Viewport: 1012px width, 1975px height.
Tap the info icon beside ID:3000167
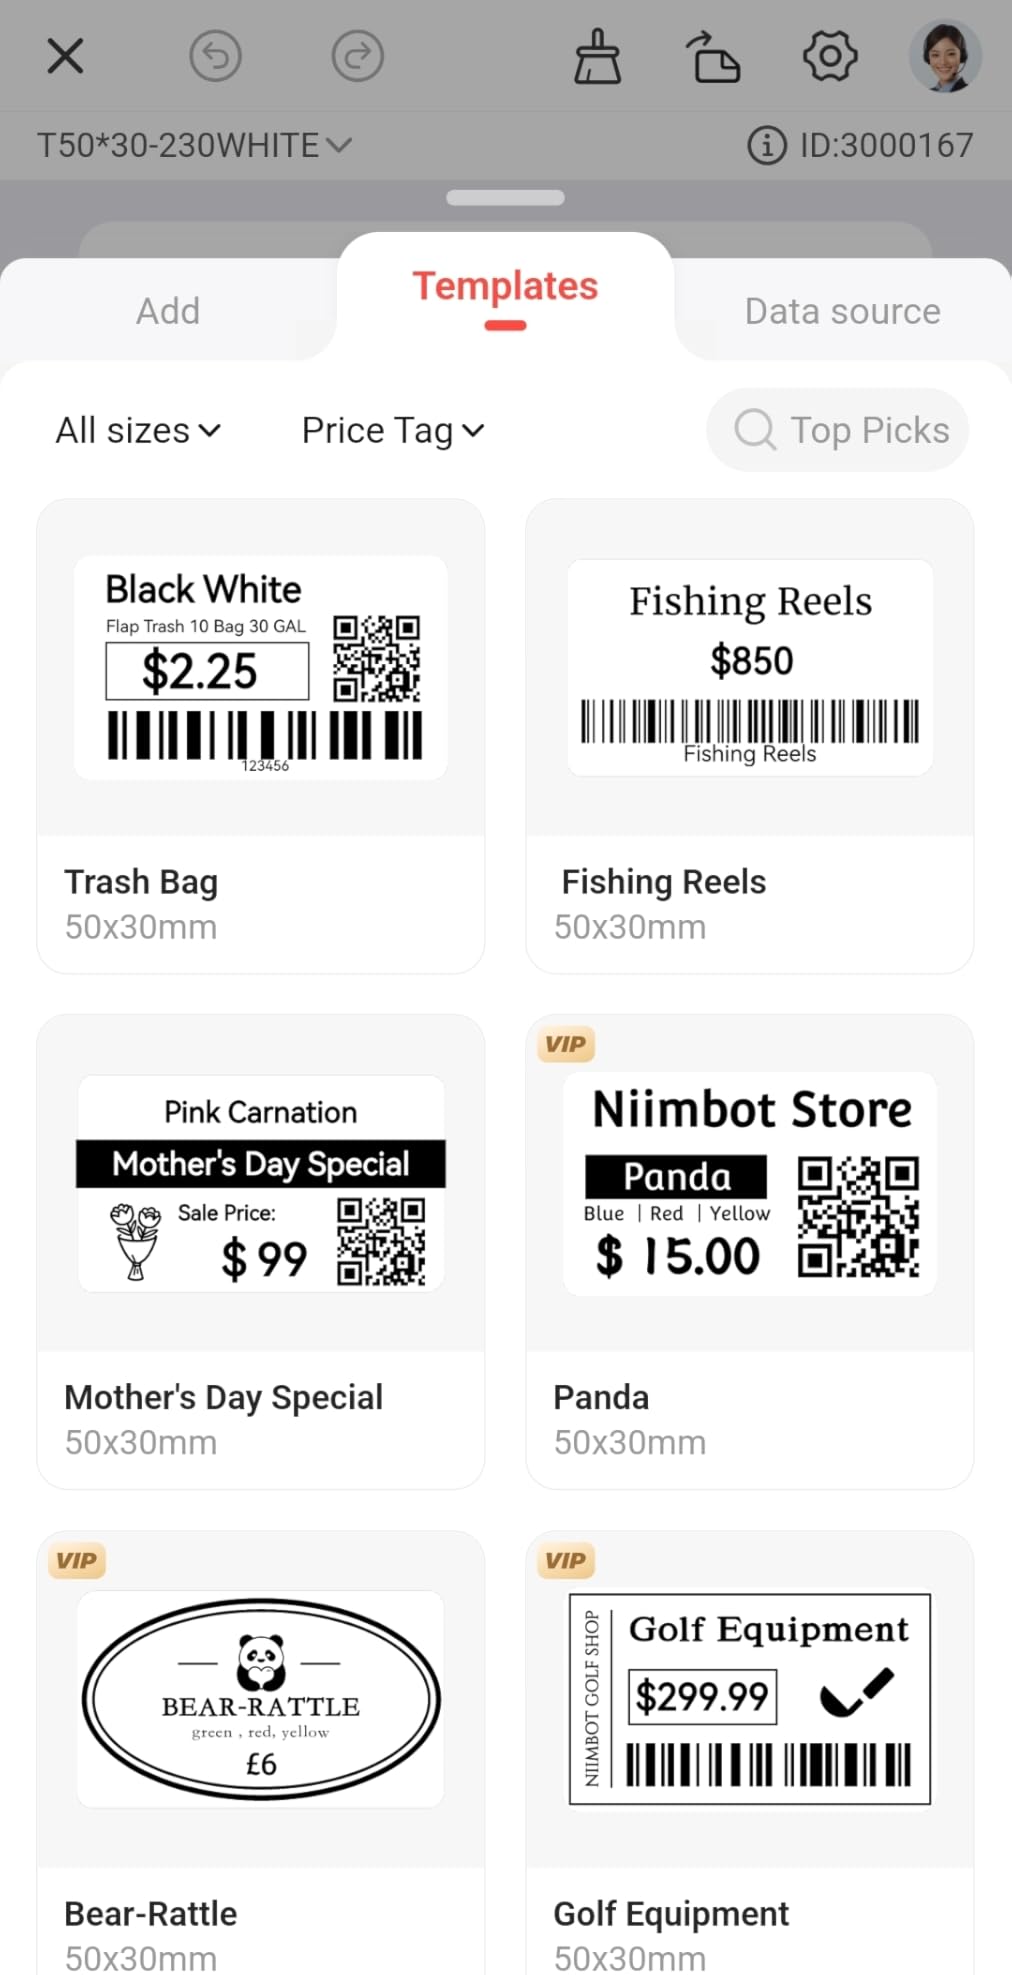click(x=767, y=146)
